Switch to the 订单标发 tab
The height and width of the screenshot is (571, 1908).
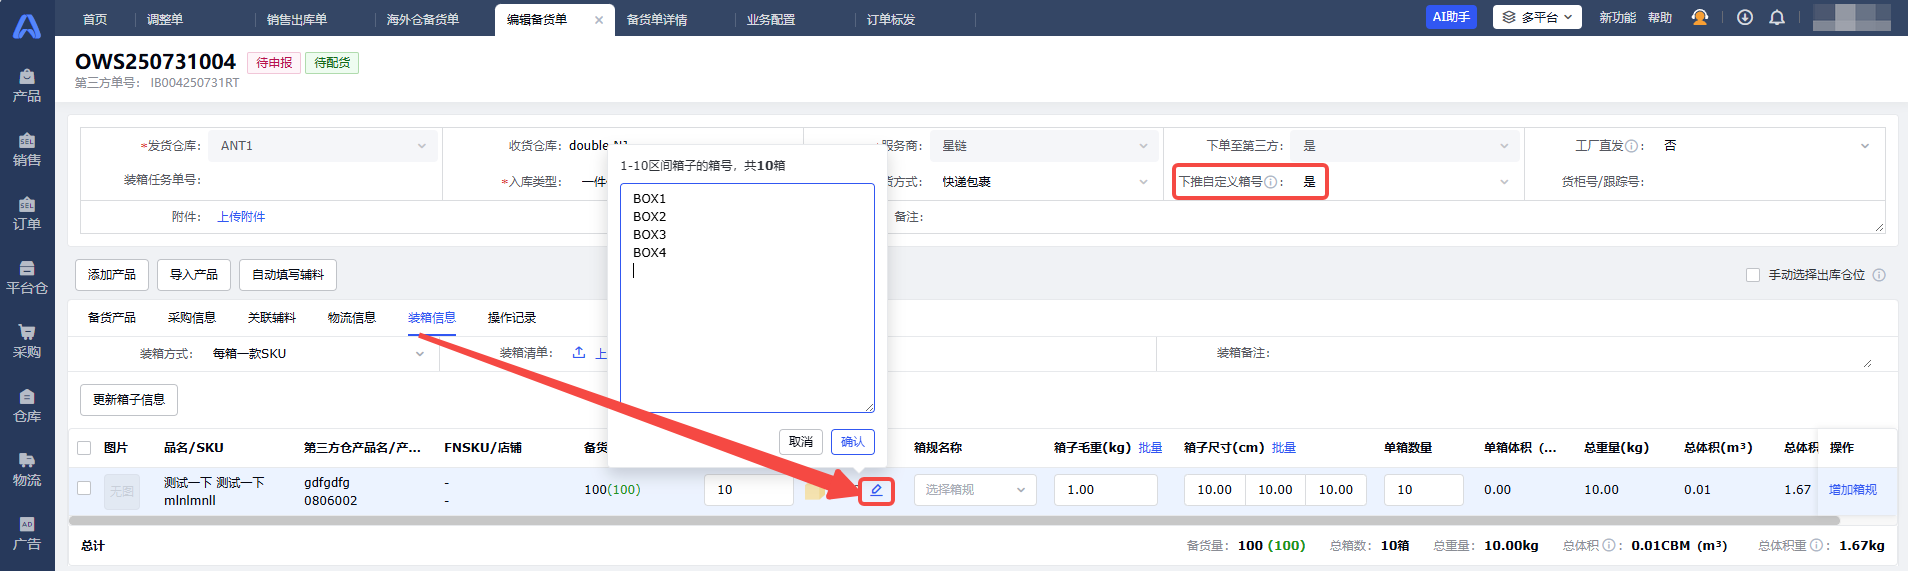click(891, 20)
